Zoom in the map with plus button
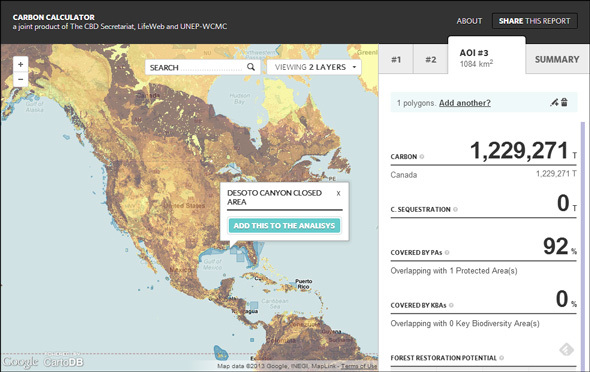The image size is (590, 372). pos(21,64)
